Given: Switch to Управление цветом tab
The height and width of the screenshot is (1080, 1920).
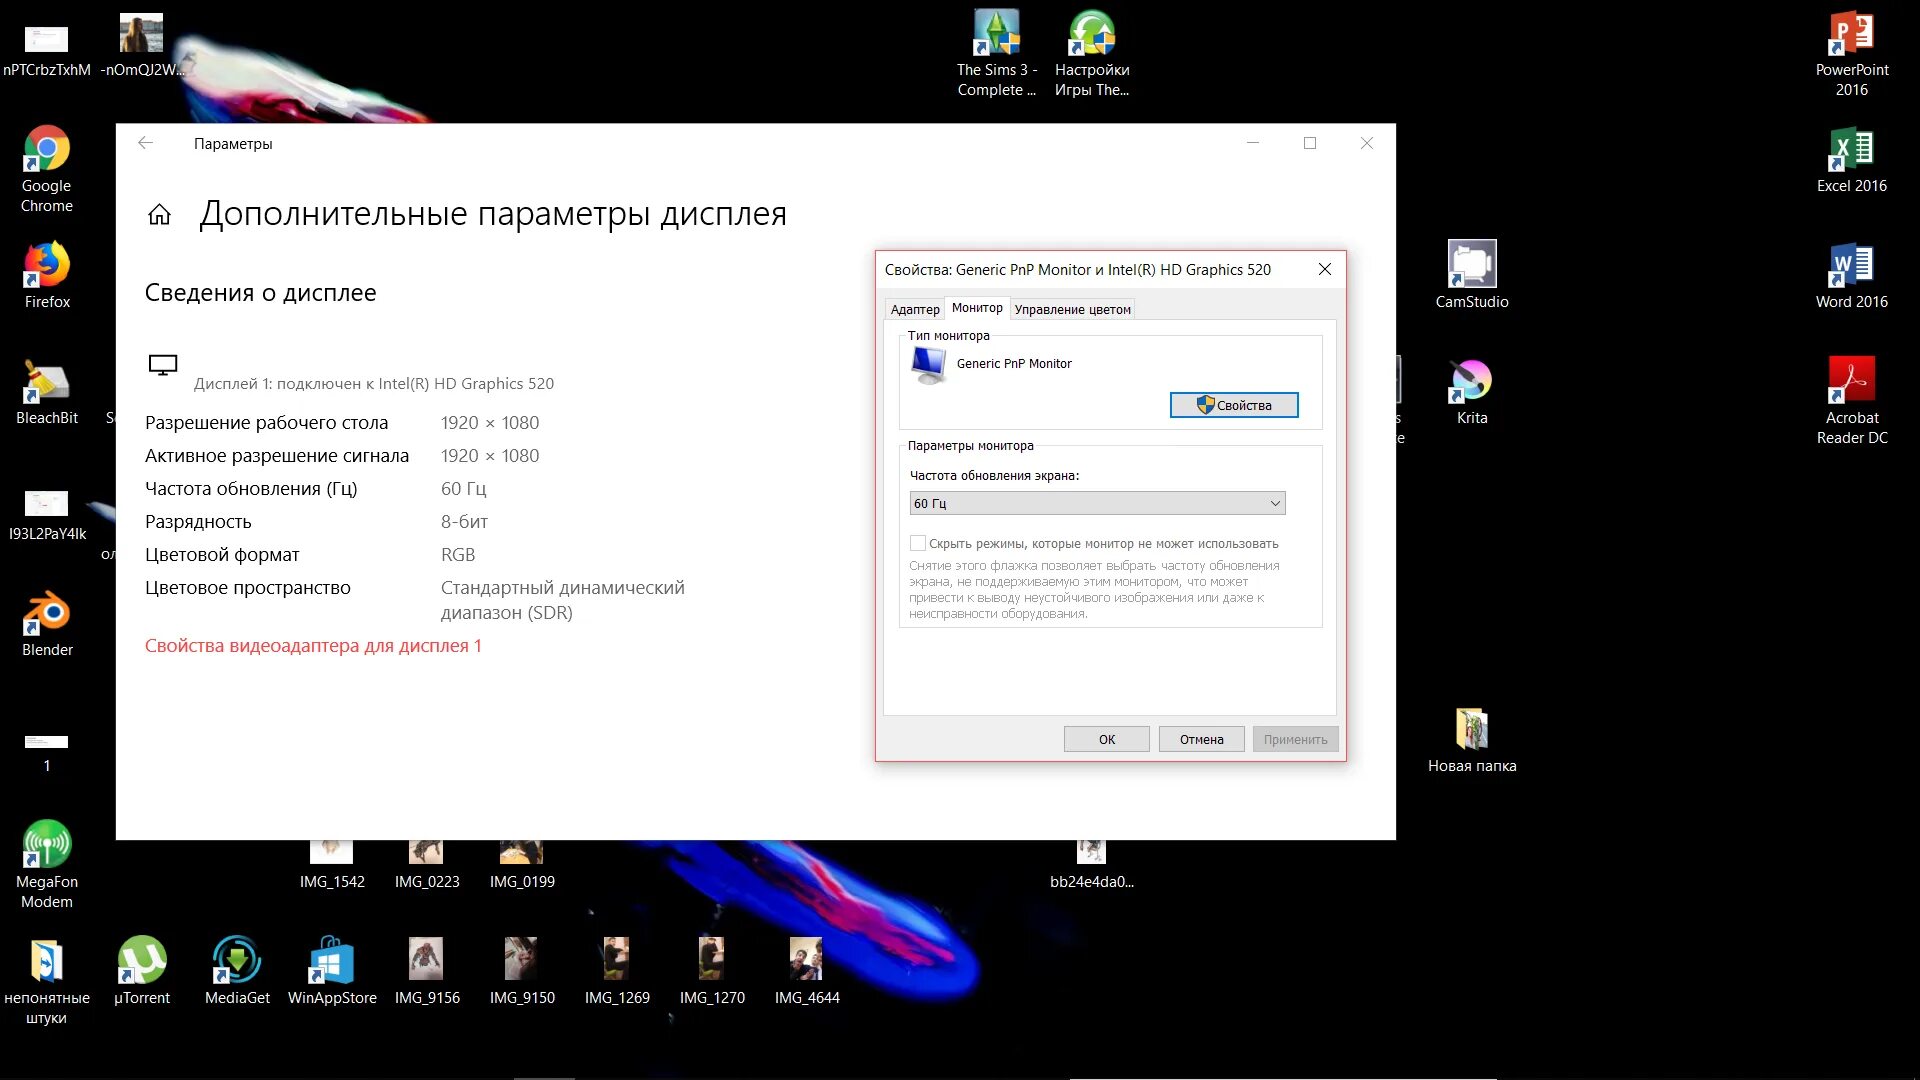Looking at the screenshot, I should 1072,309.
